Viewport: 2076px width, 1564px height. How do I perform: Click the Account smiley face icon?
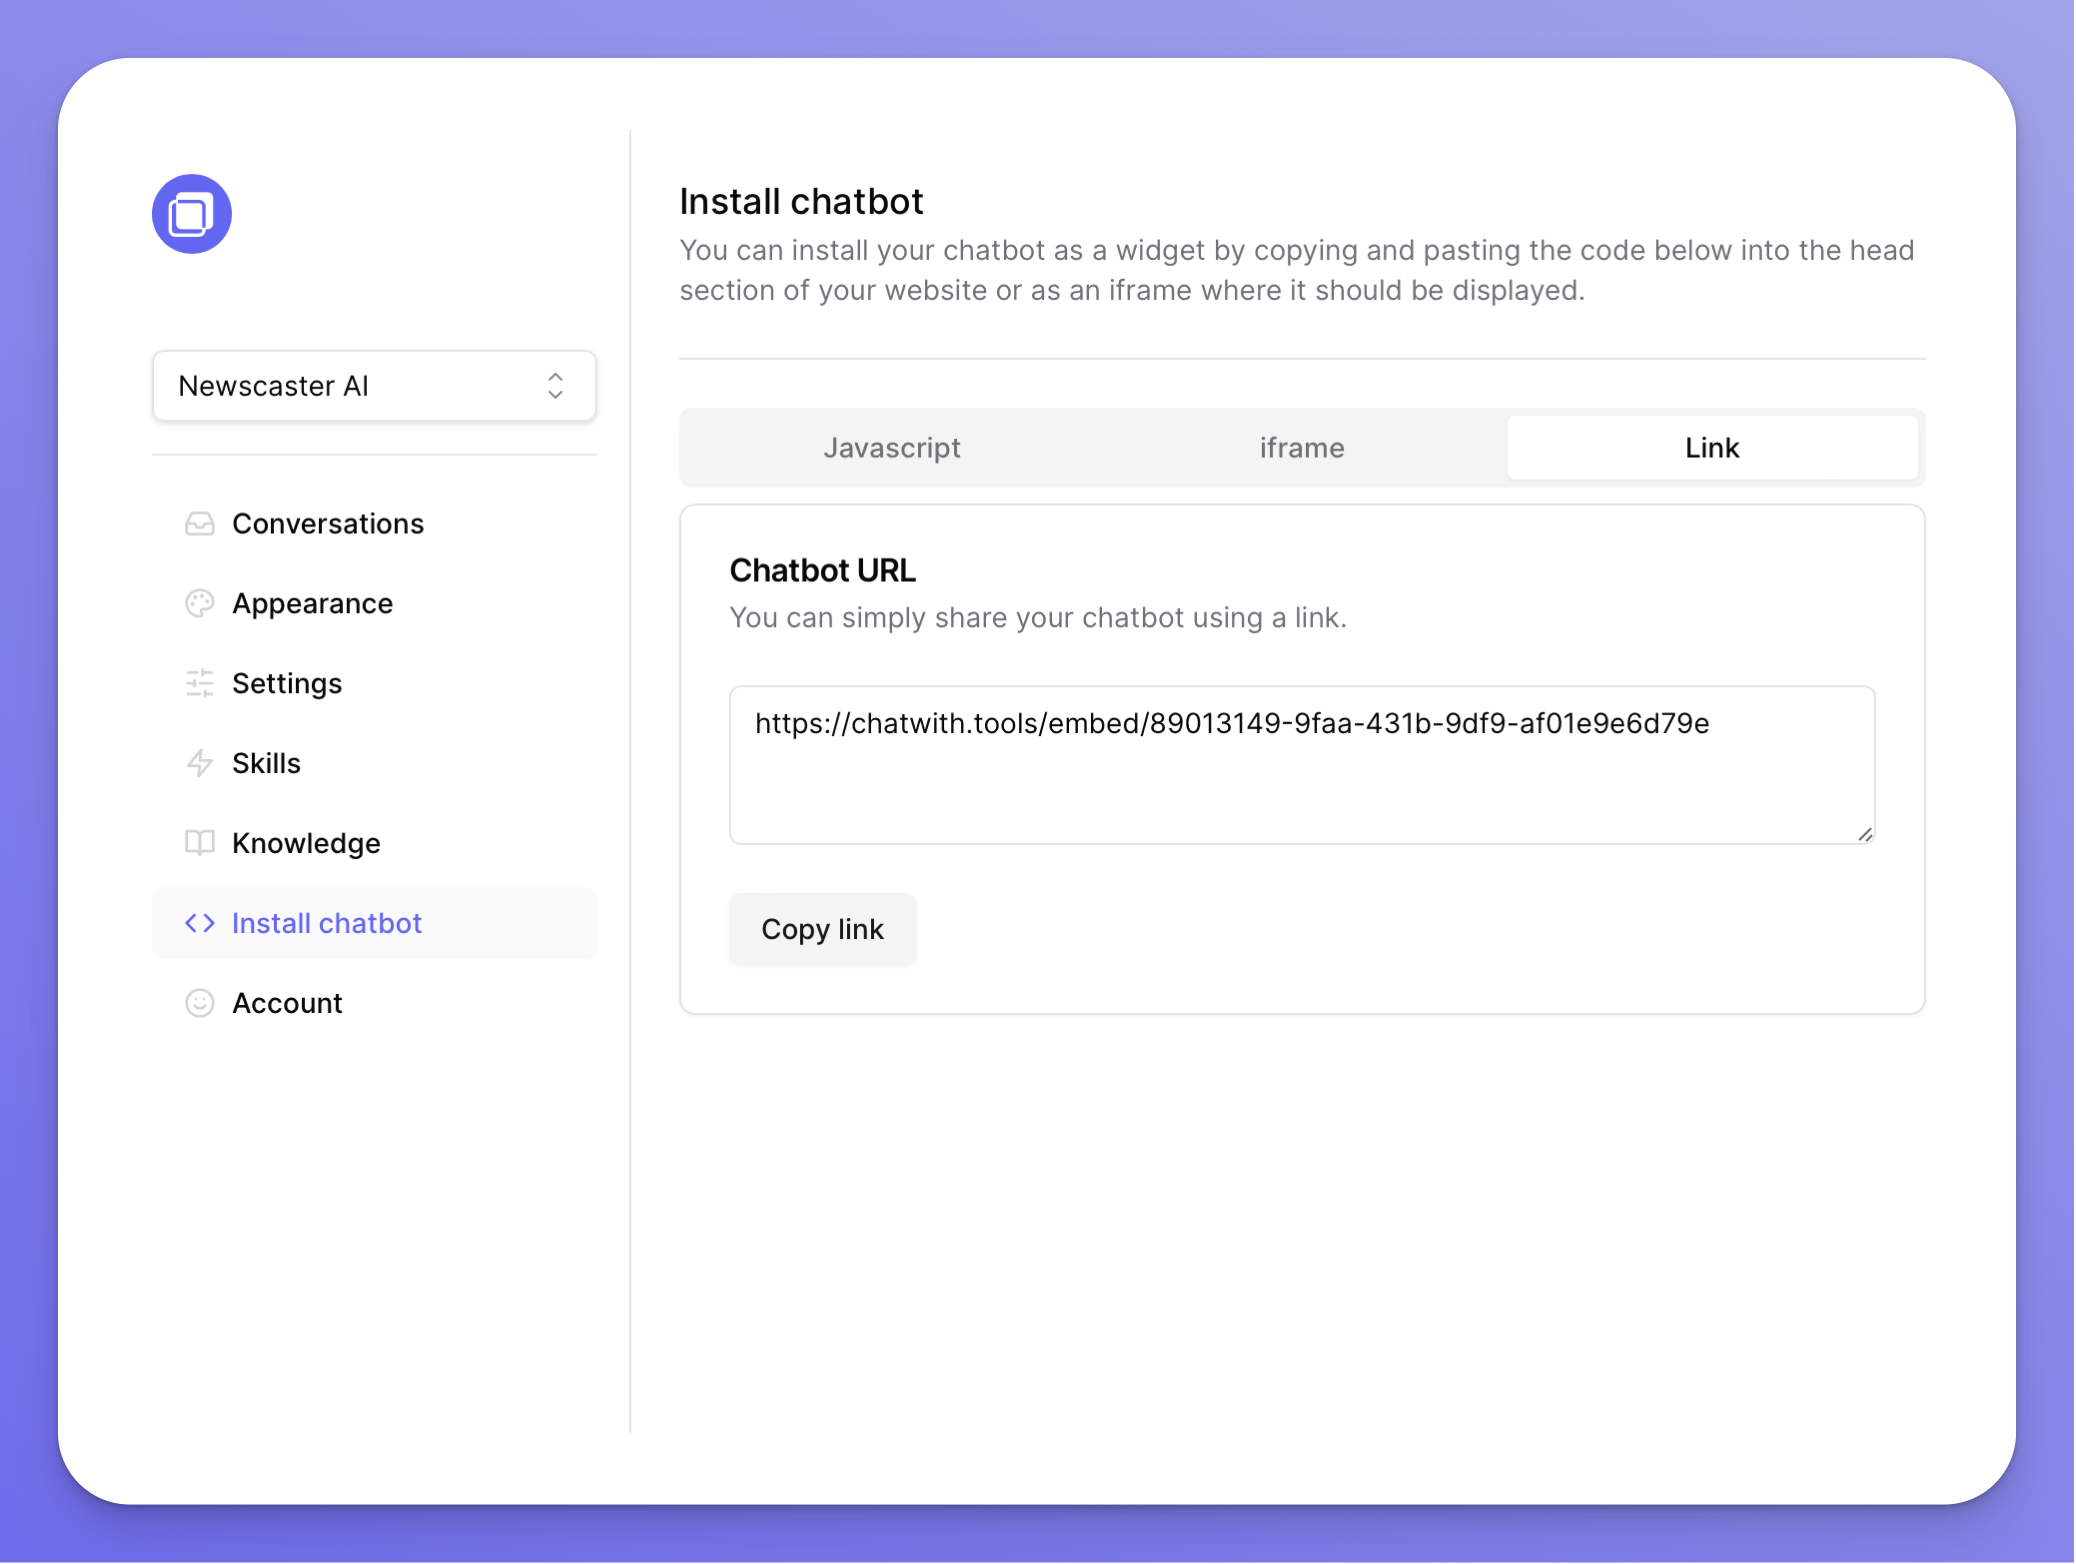pyautogui.click(x=200, y=1003)
